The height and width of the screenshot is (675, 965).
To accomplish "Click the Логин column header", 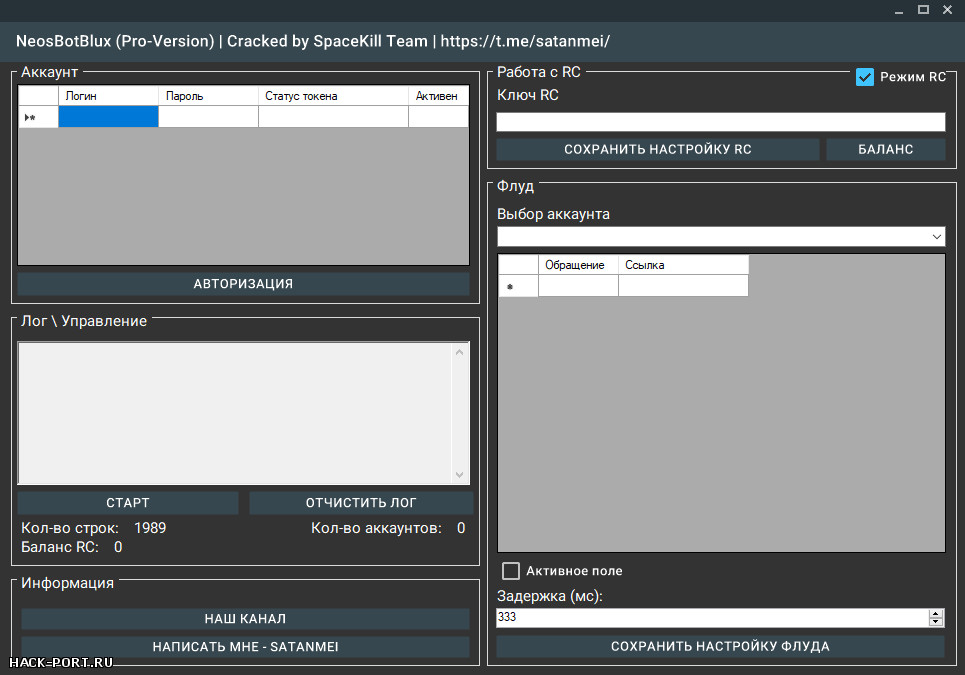I will tap(108, 96).
